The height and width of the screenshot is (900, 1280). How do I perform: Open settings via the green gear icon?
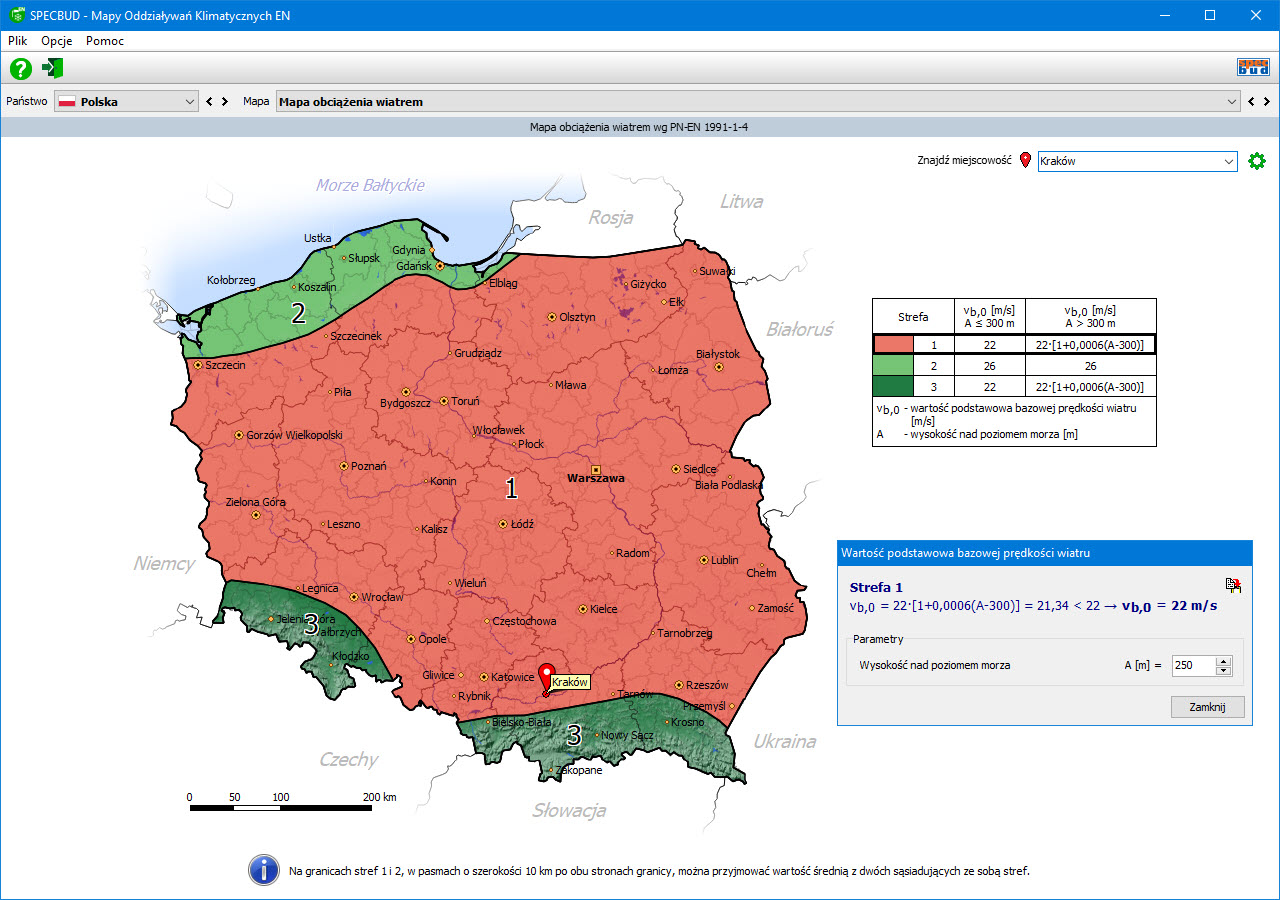pos(1257,161)
